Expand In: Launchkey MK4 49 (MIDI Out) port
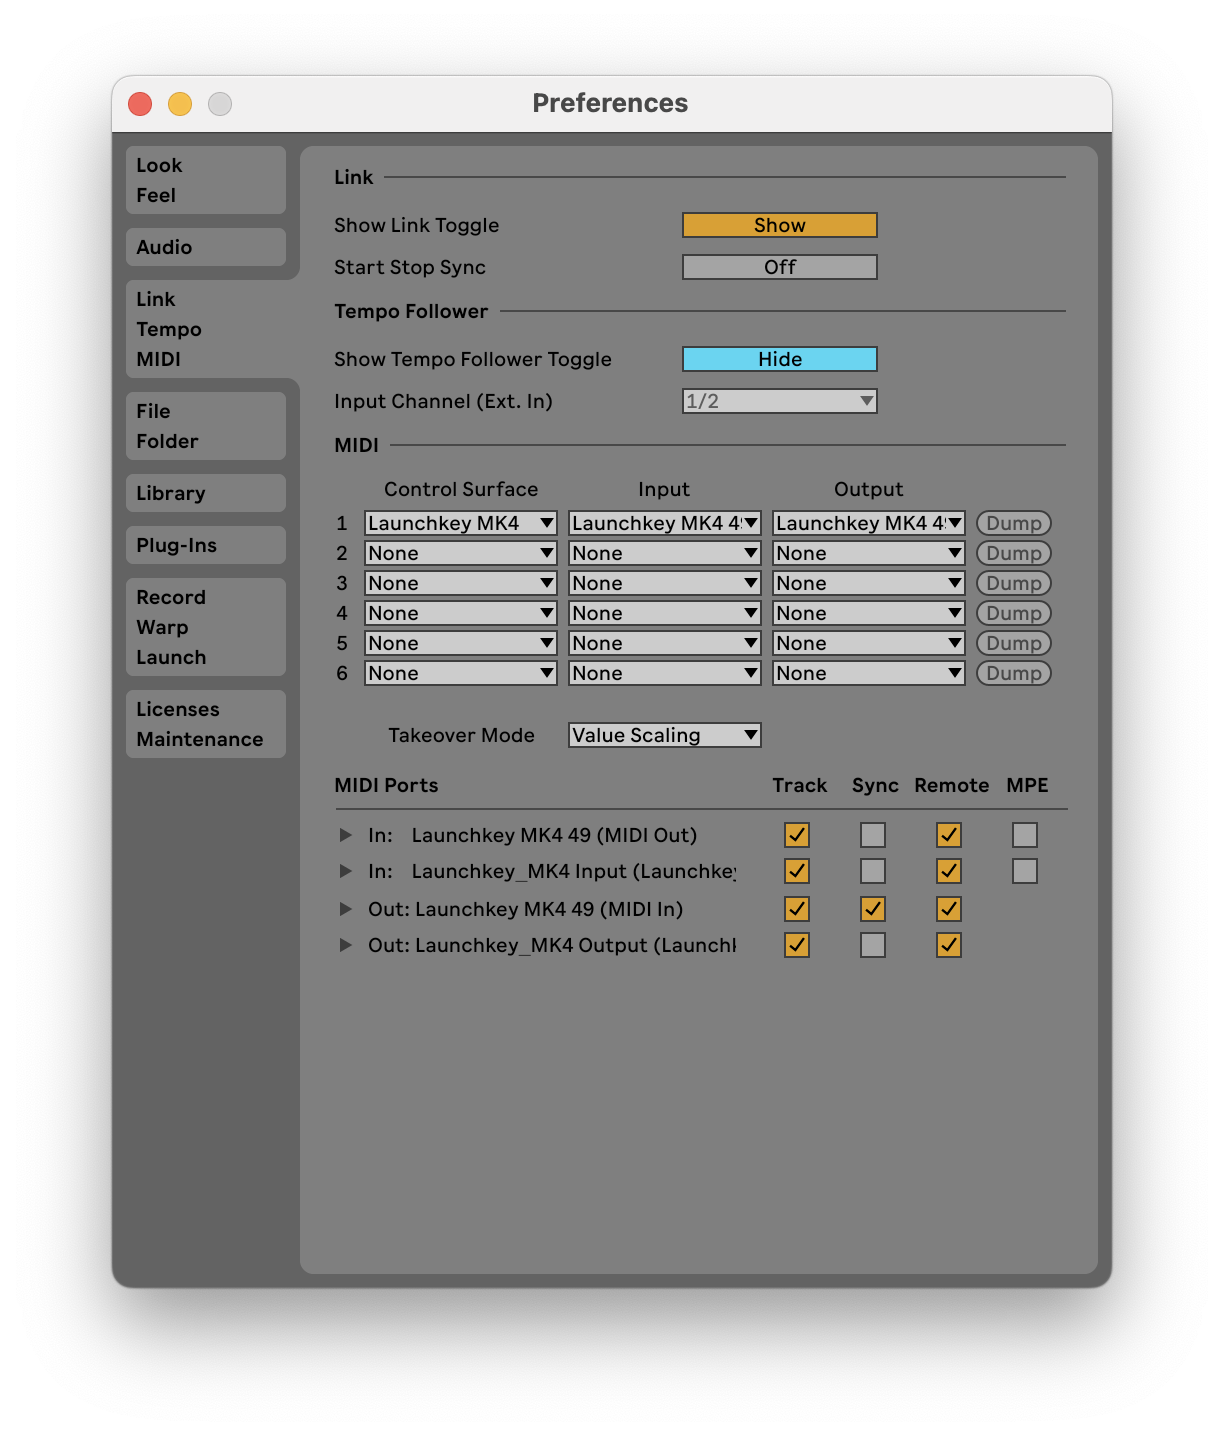The image size is (1224, 1436). pos(346,835)
